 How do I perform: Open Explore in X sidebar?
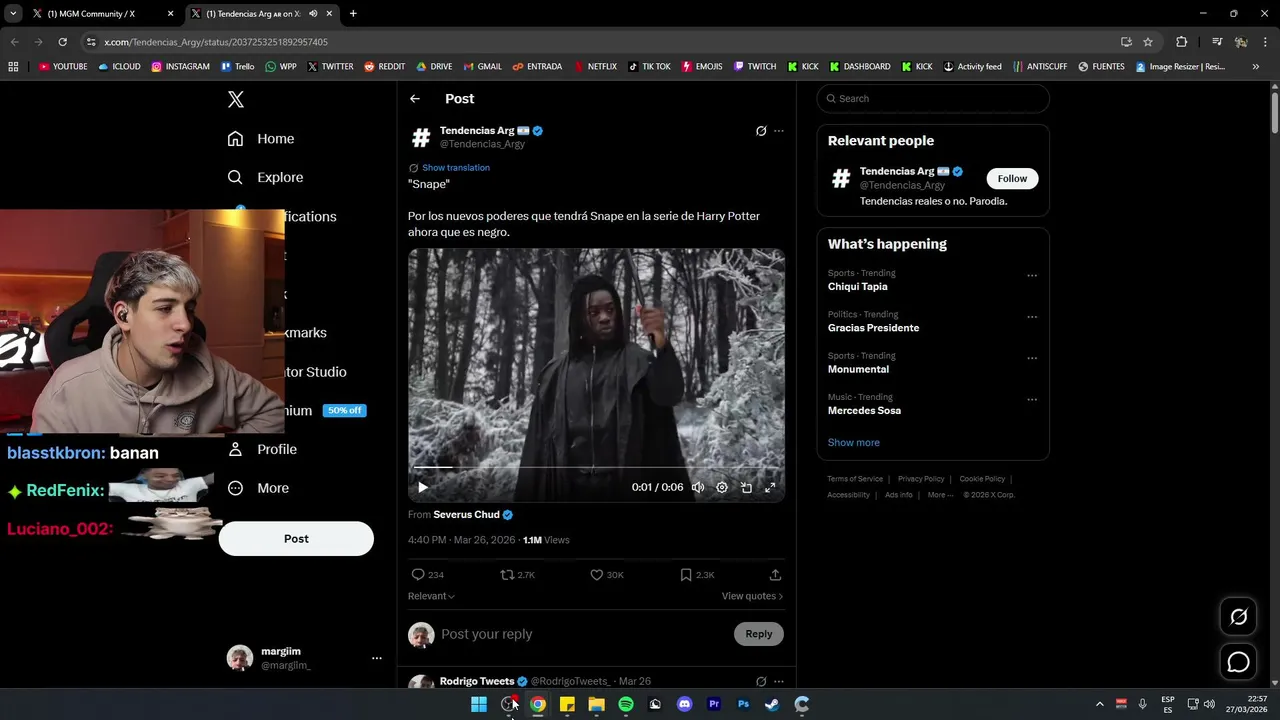(x=265, y=177)
